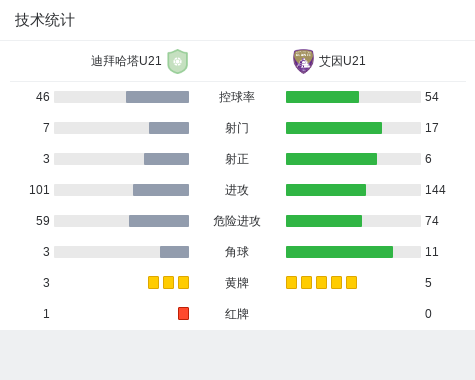Image resolution: width=475 pixels, height=380 pixels.
Task: Click the purple 艾因U21 team crest
Action: 303,61
